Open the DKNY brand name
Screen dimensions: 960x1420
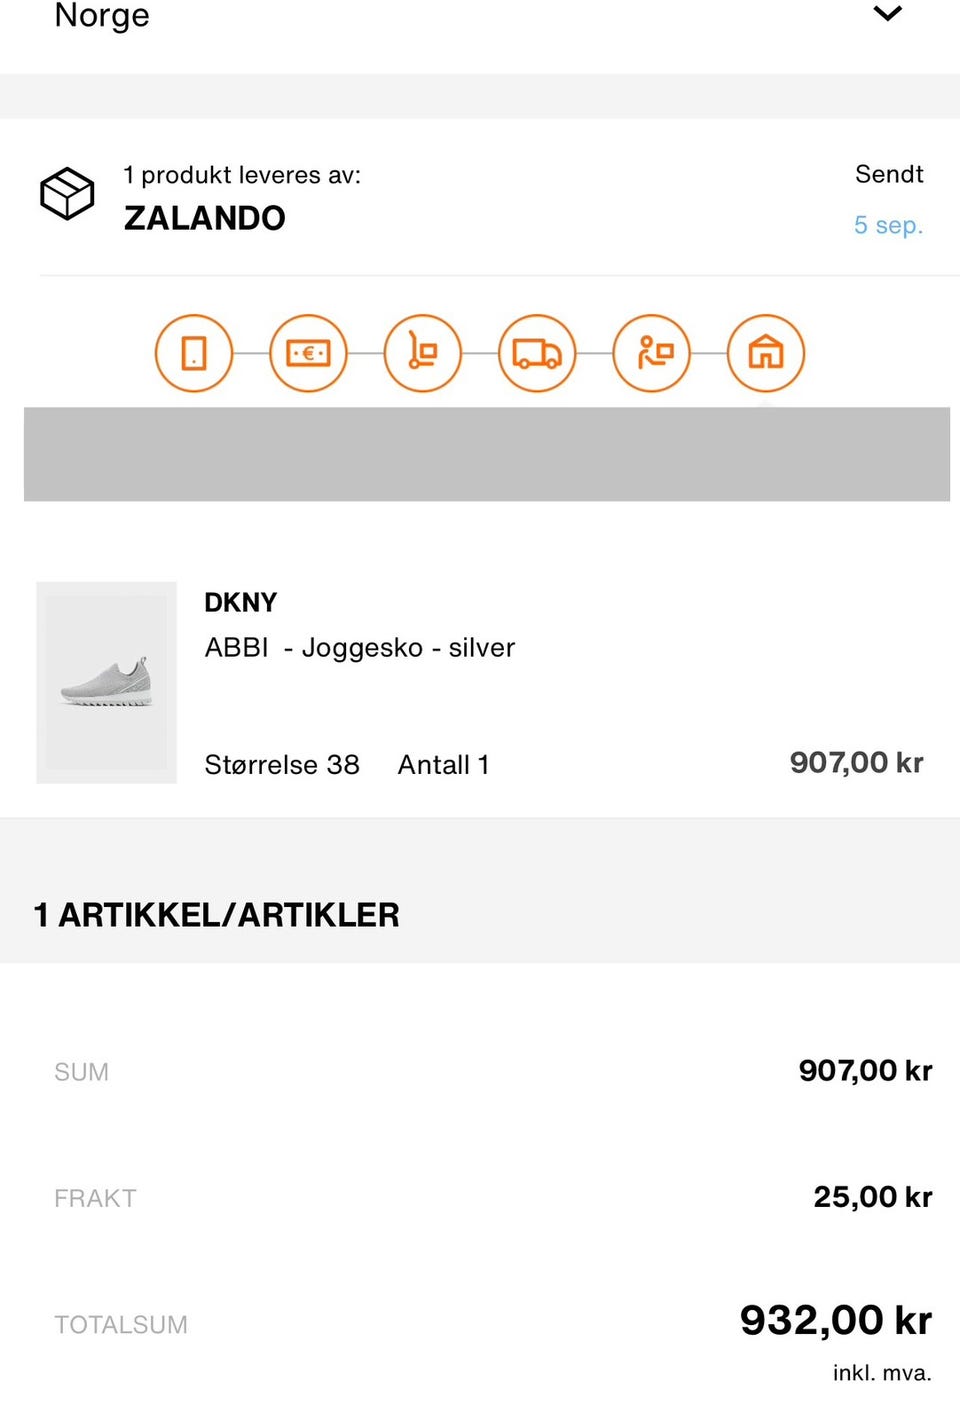tap(241, 602)
